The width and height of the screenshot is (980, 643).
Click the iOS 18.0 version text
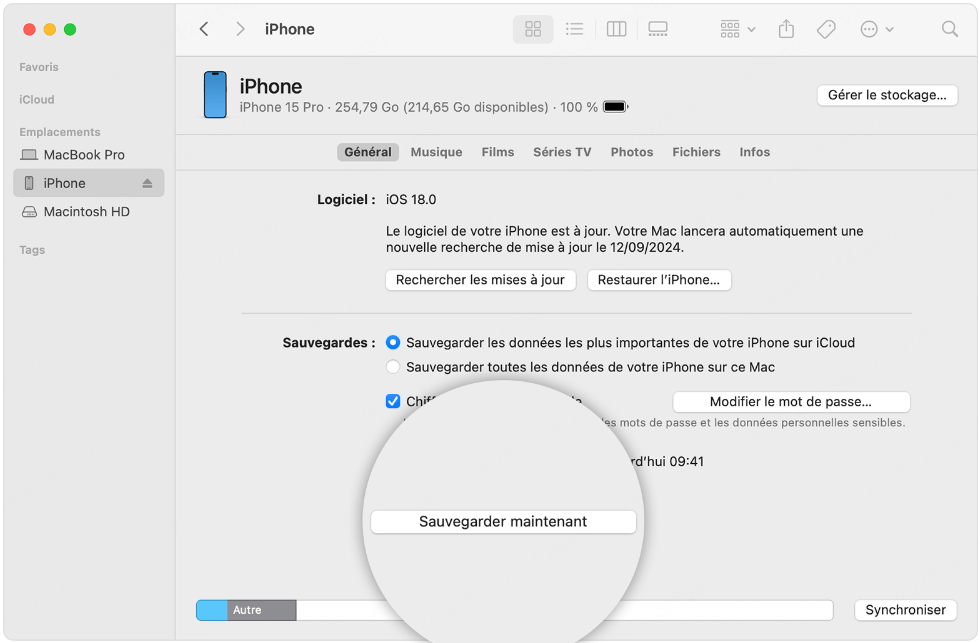point(411,199)
